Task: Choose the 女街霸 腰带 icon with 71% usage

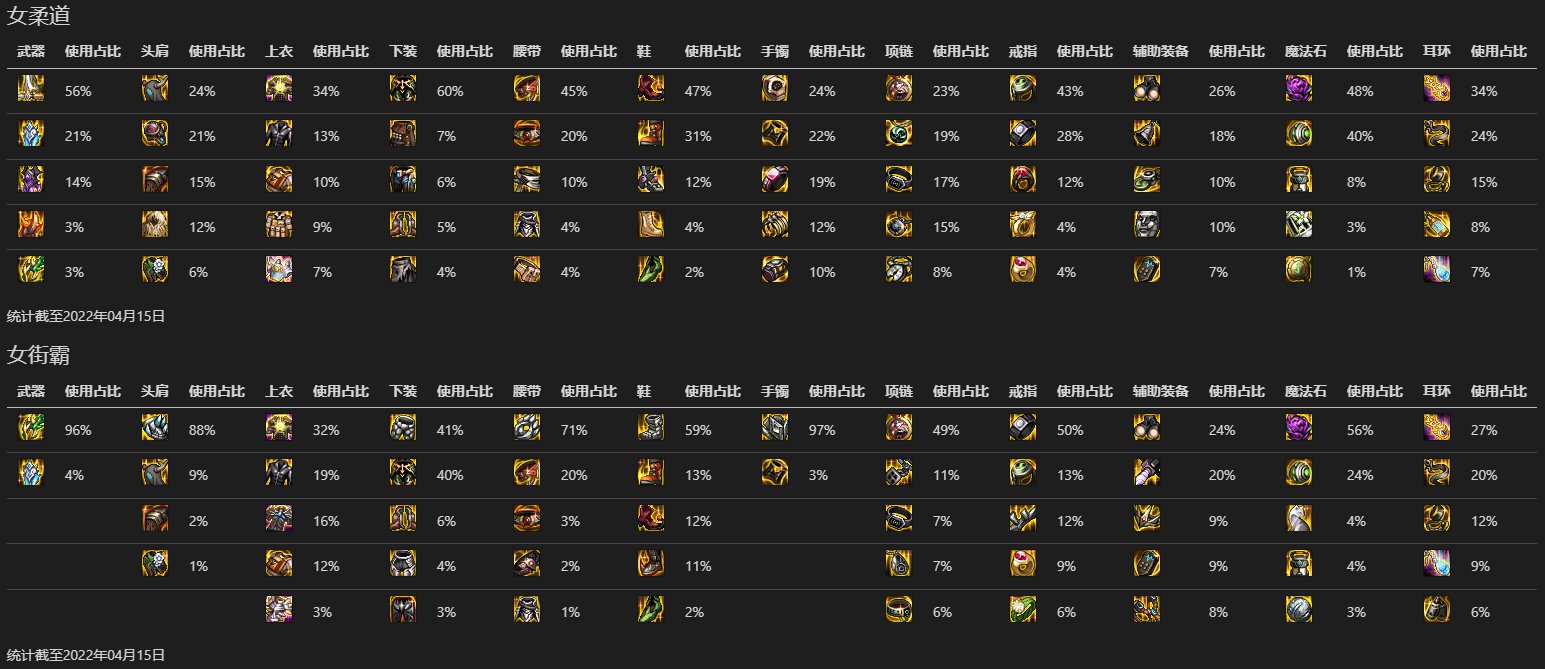Action: (527, 428)
